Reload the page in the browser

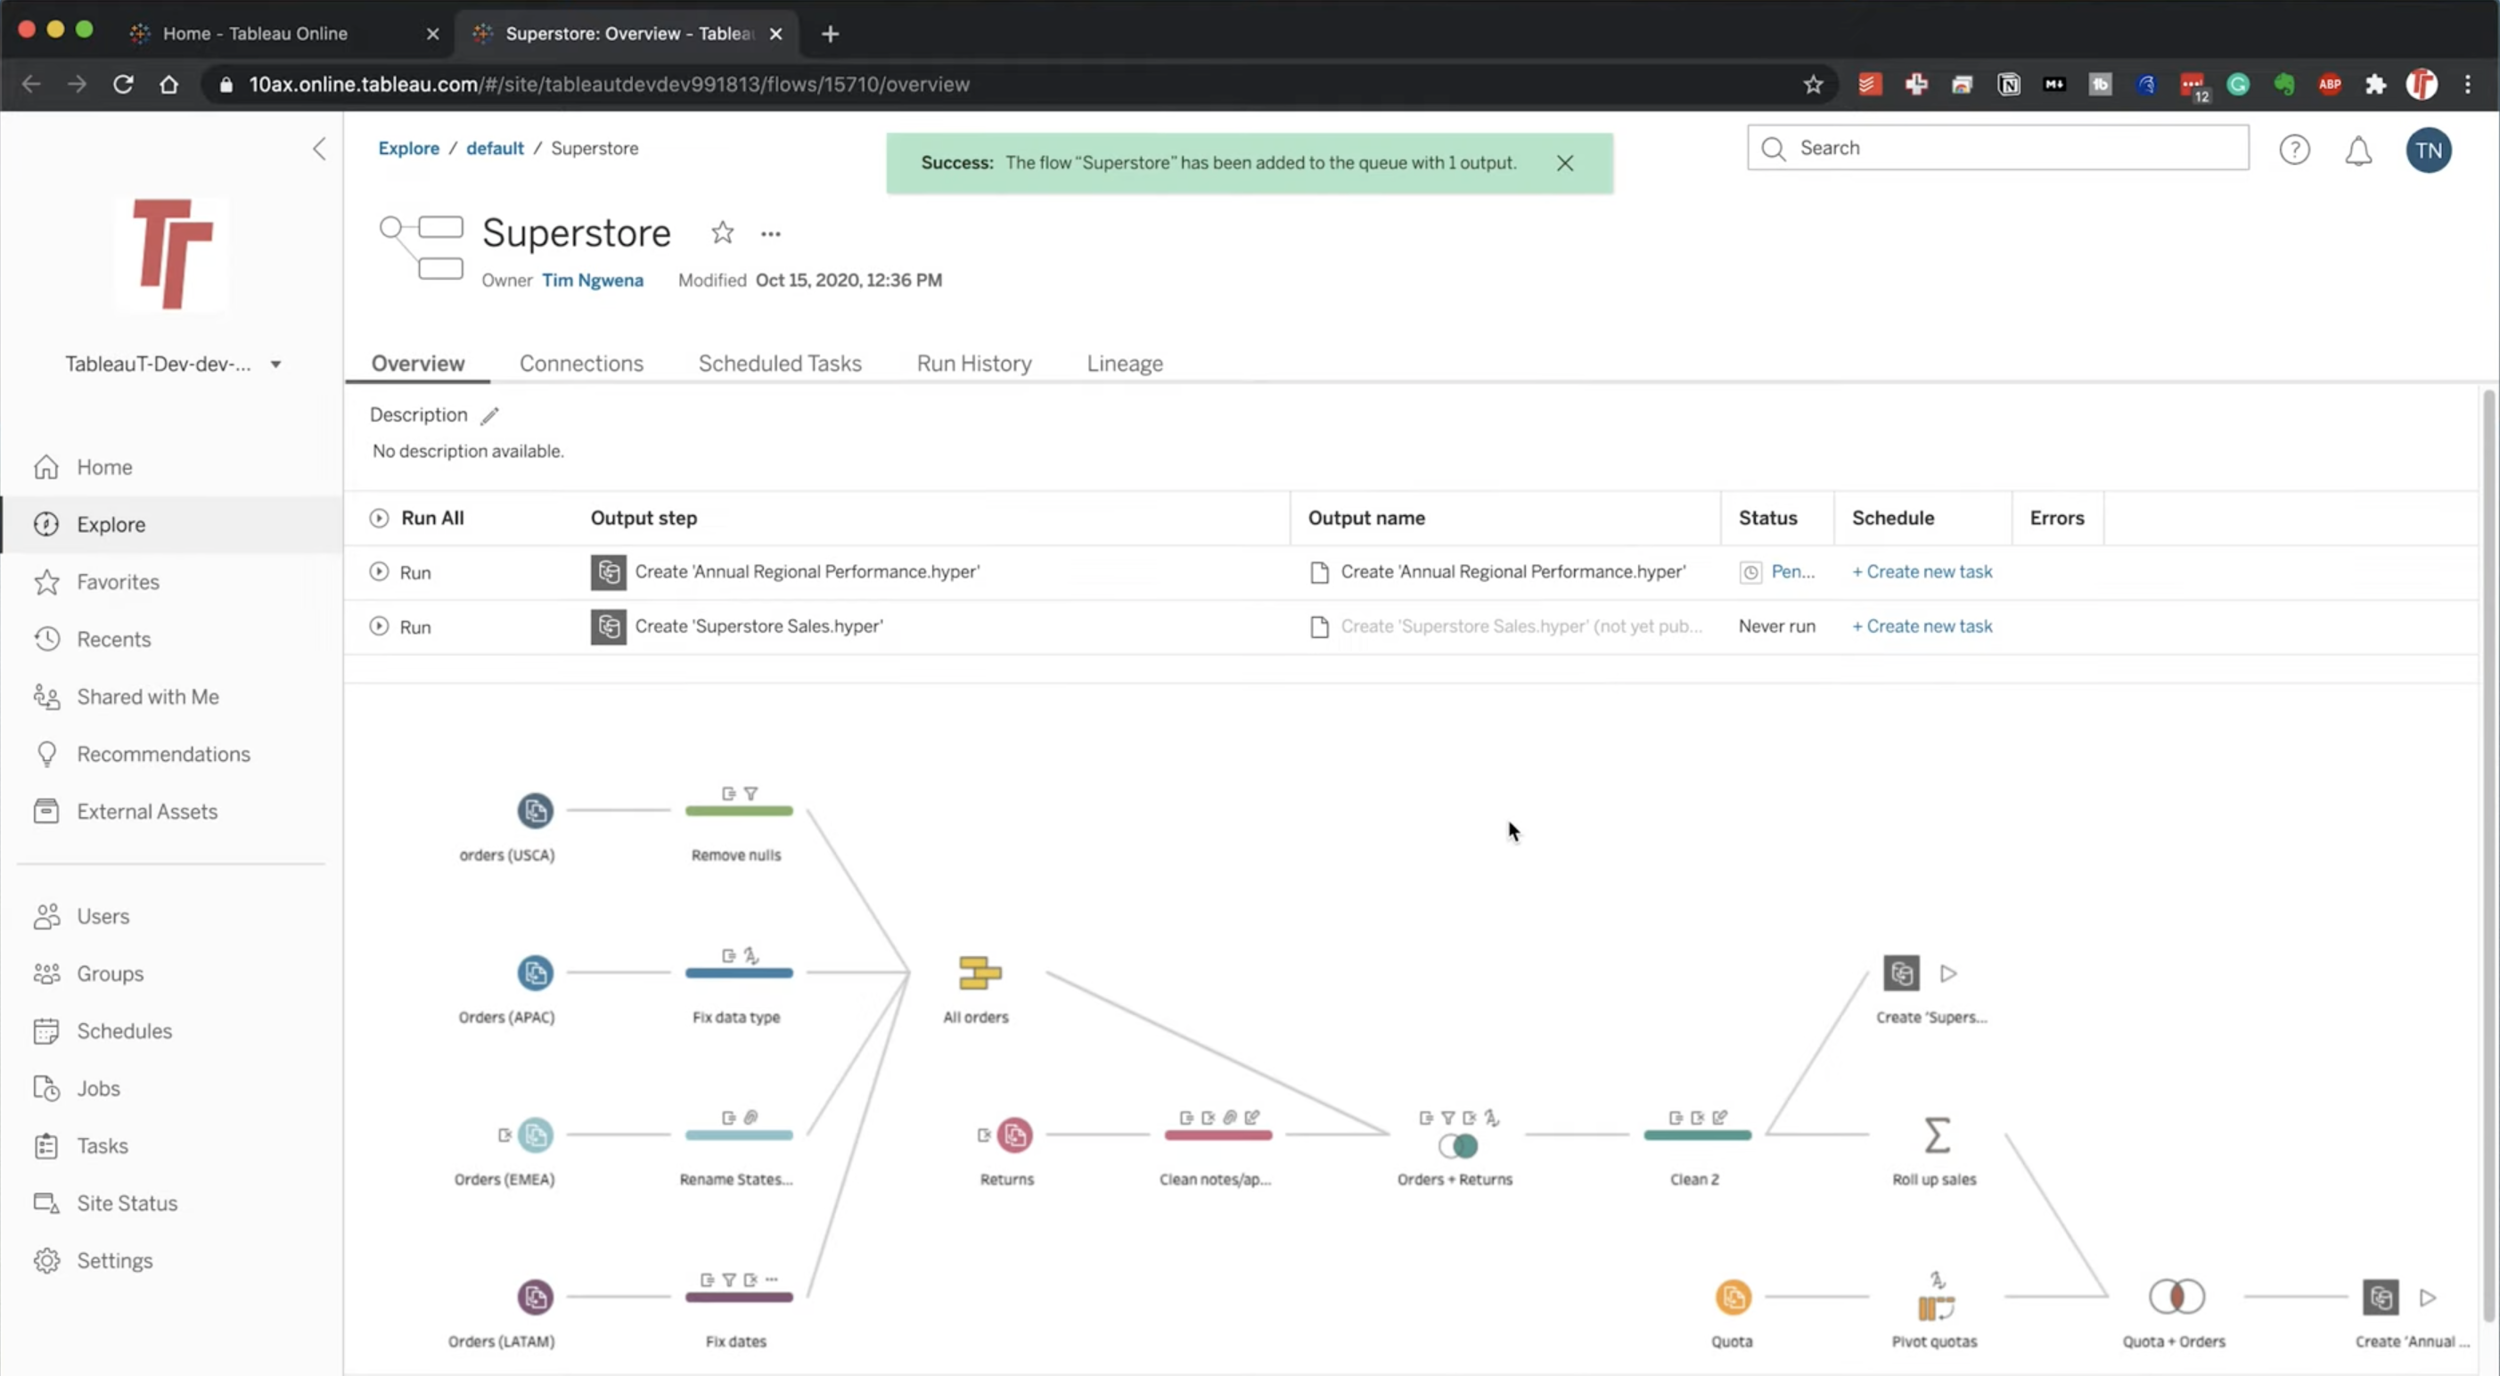tap(123, 84)
